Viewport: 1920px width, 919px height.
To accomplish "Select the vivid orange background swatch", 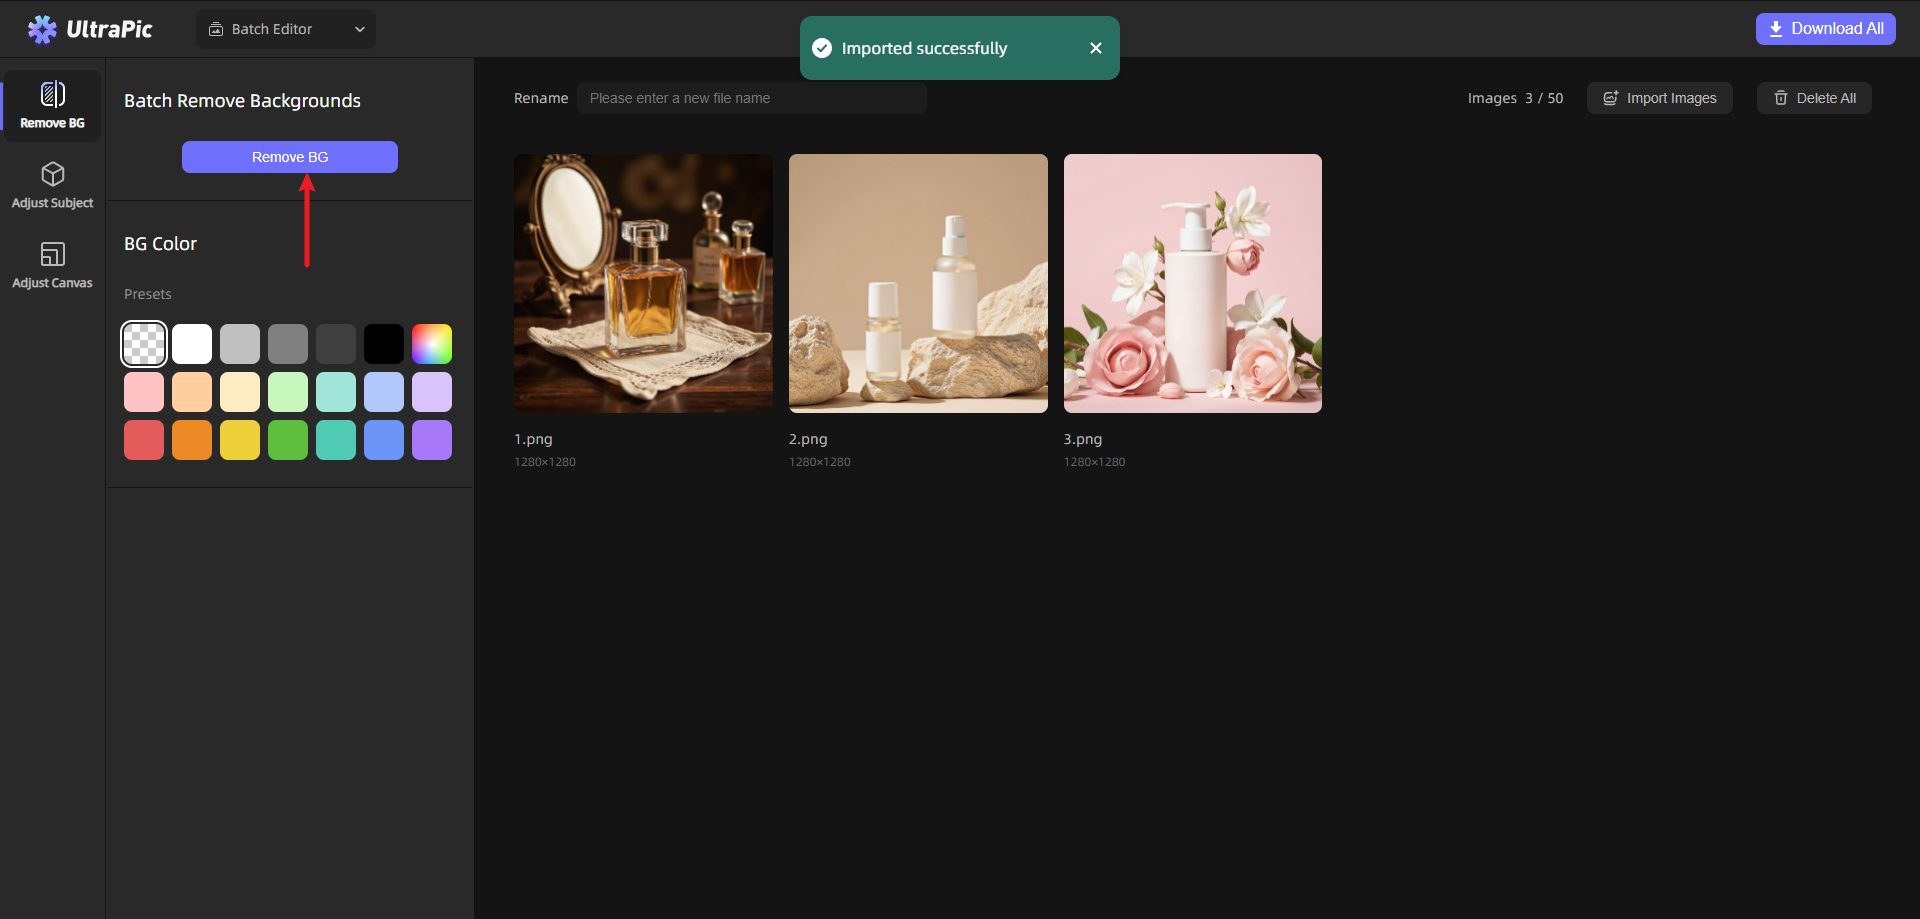I will [192, 440].
